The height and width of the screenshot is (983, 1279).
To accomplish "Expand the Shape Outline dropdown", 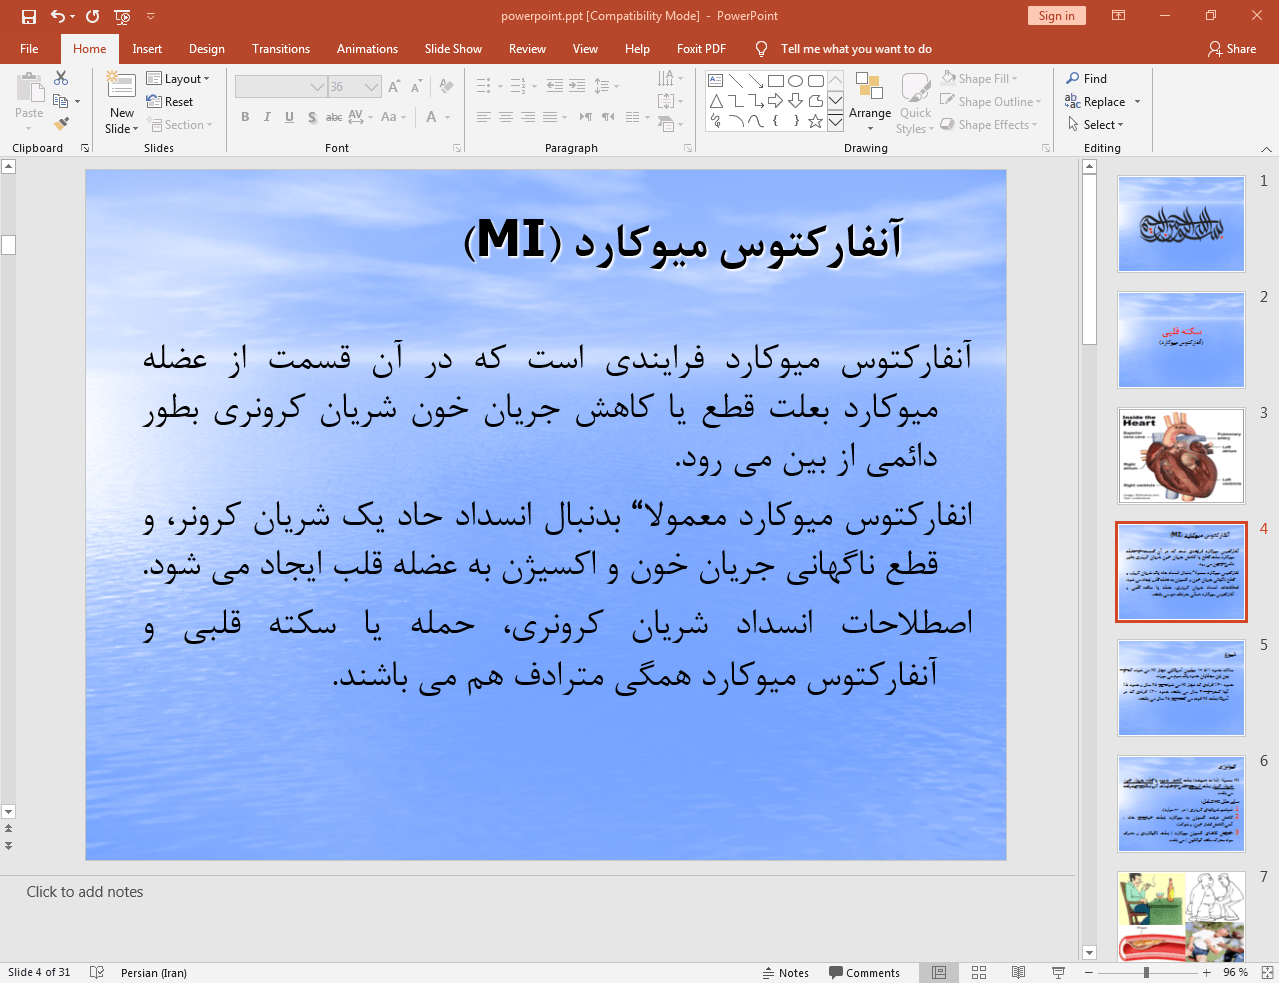I will [991, 101].
